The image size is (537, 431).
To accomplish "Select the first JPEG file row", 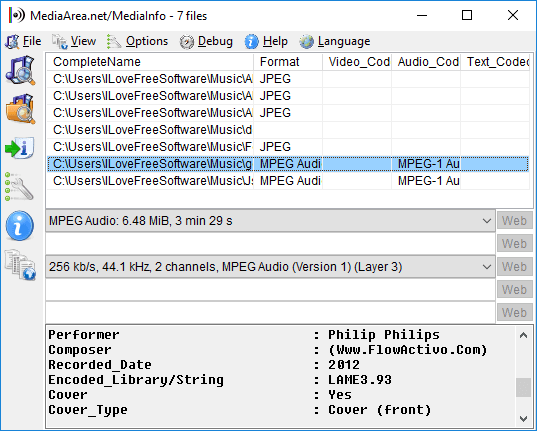I will (288, 79).
